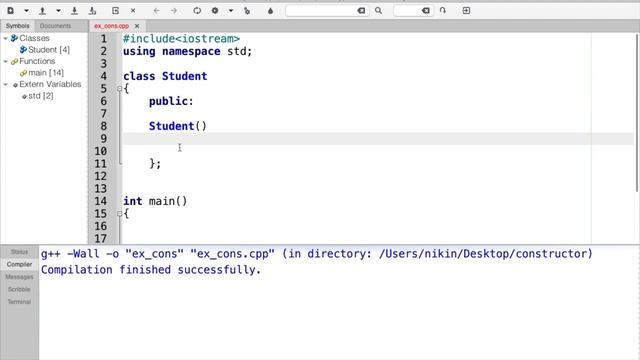Open the Compiler message tab
Screen dimensions: 640x360
19,264
